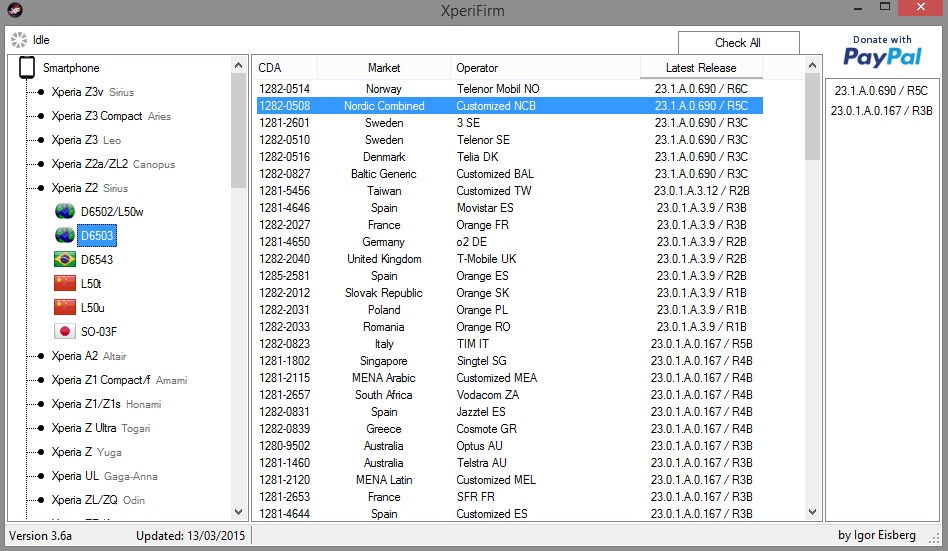Click the Check All button
The height and width of the screenshot is (551, 948).
pos(738,43)
